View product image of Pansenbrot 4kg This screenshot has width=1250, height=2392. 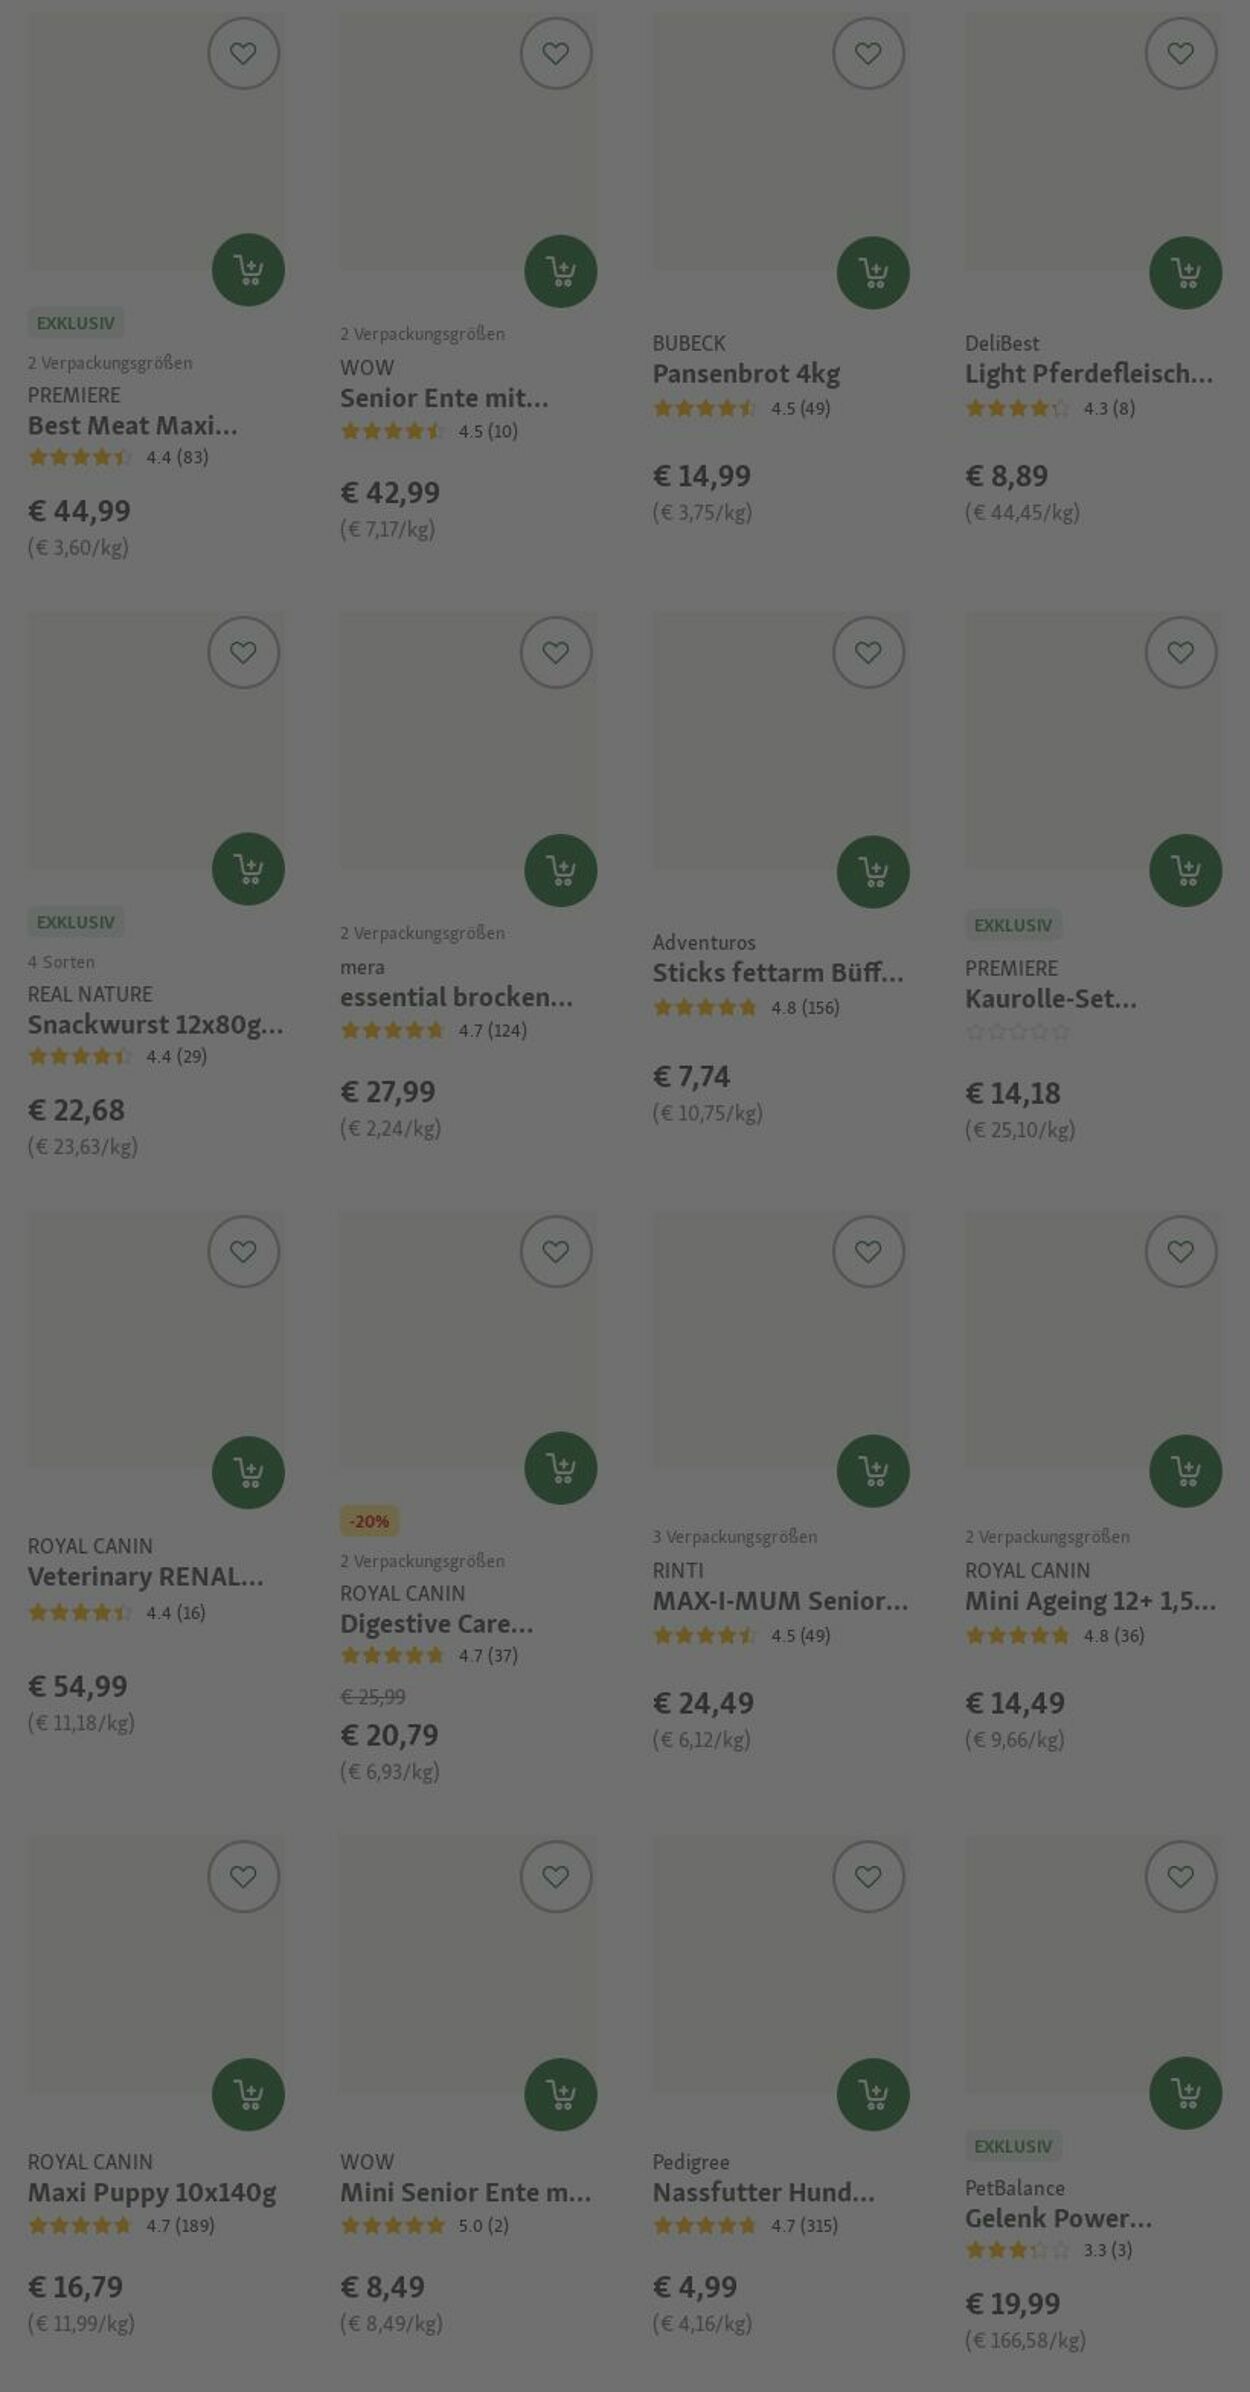(781, 141)
